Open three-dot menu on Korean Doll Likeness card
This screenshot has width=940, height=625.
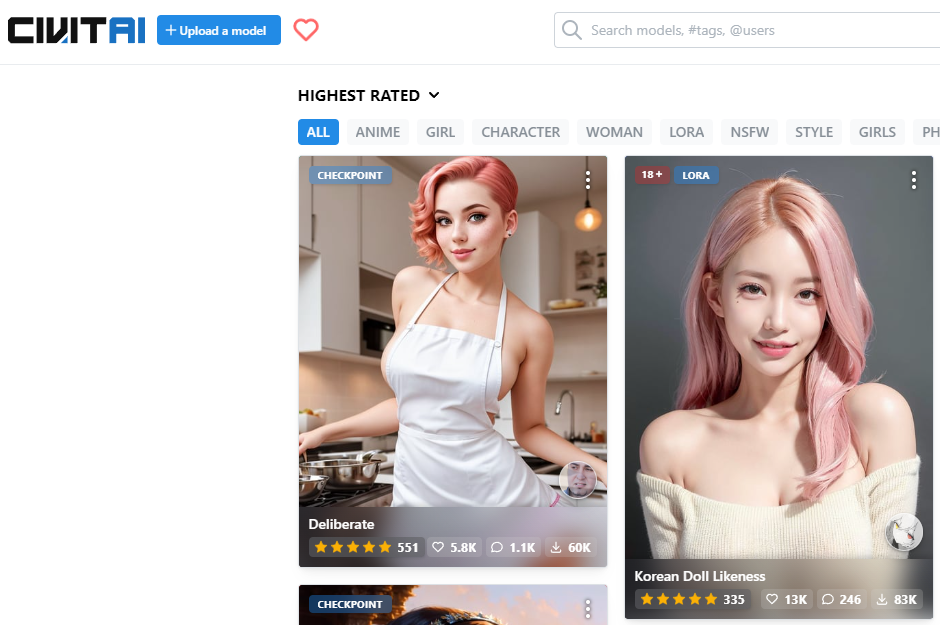pyautogui.click(x=914, y=180)
